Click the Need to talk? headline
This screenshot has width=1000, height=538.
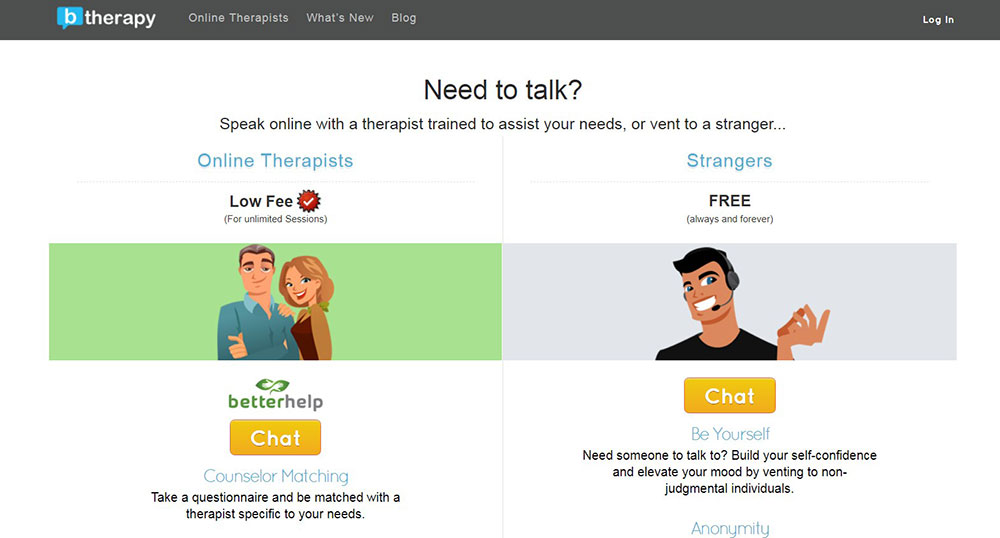click(503, 90)
